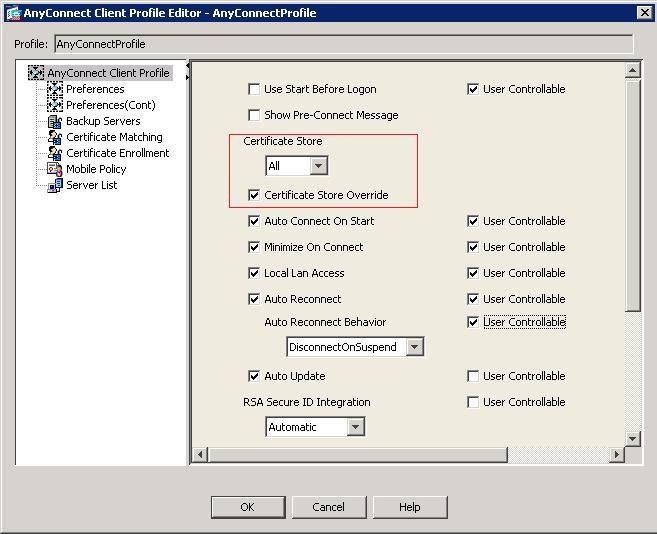Go to Server List
The image size is (657, 534).
91,185
